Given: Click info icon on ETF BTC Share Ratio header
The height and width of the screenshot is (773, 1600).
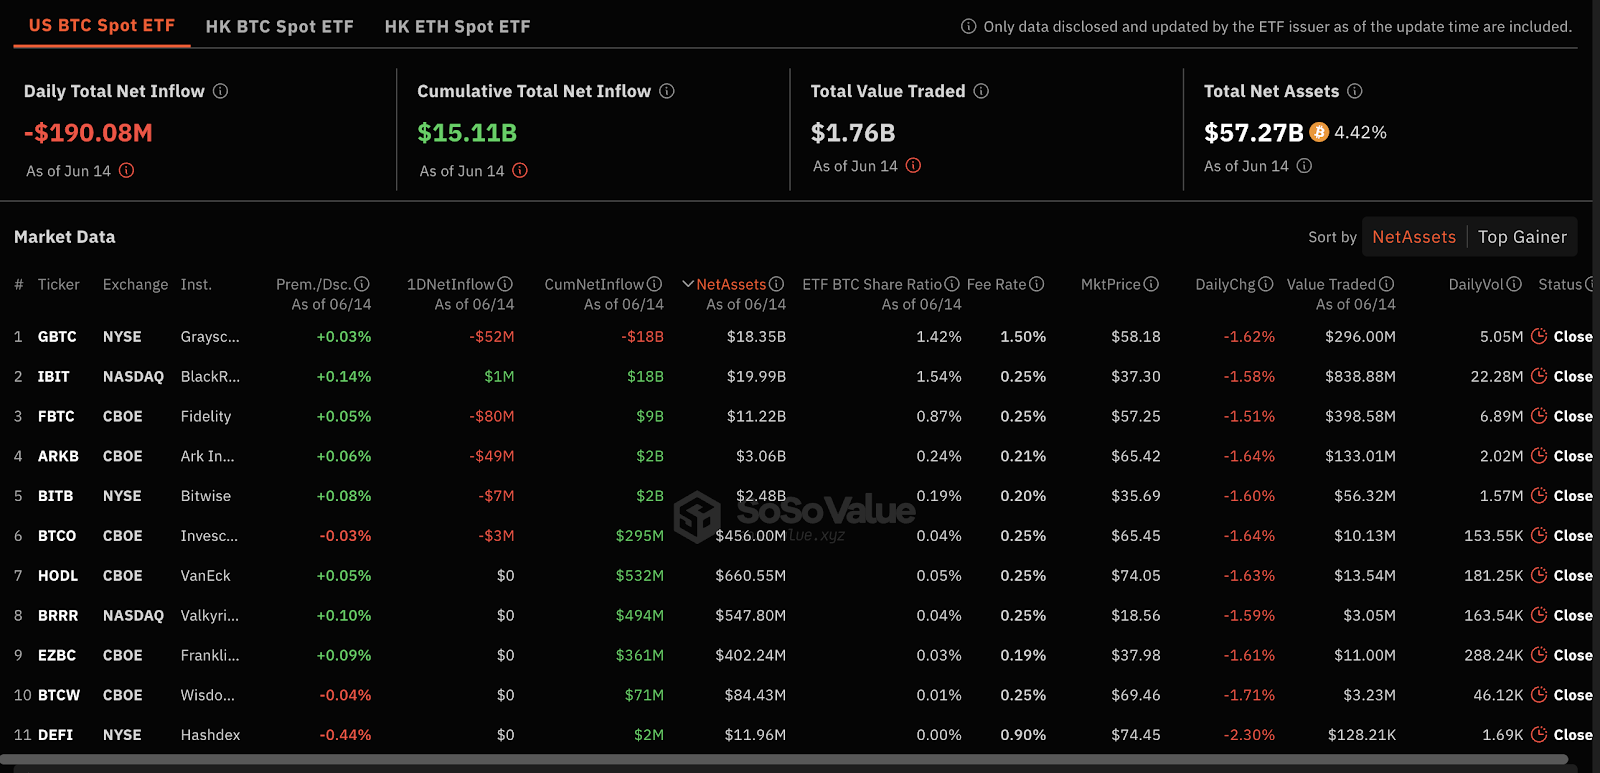Looking at the screenshot, I should click(x=952, y=284).
